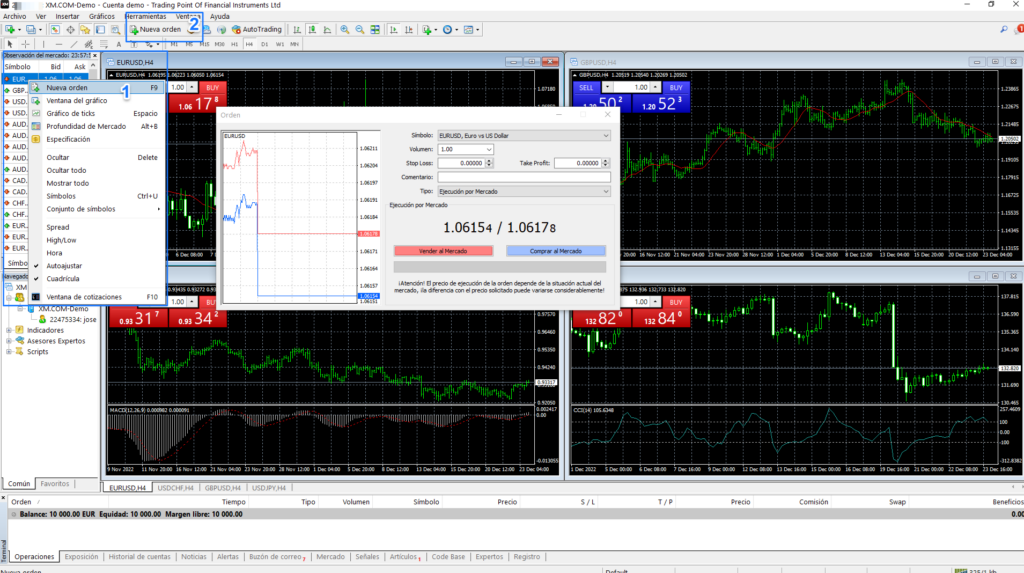Select the vertical line drawing tool

click(43, 44)
